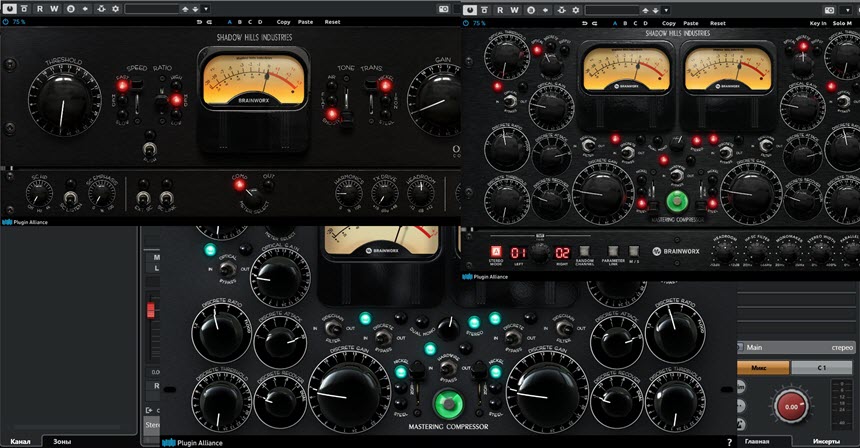Select setting slot C in dual-meter compressor

click(635, 23)
